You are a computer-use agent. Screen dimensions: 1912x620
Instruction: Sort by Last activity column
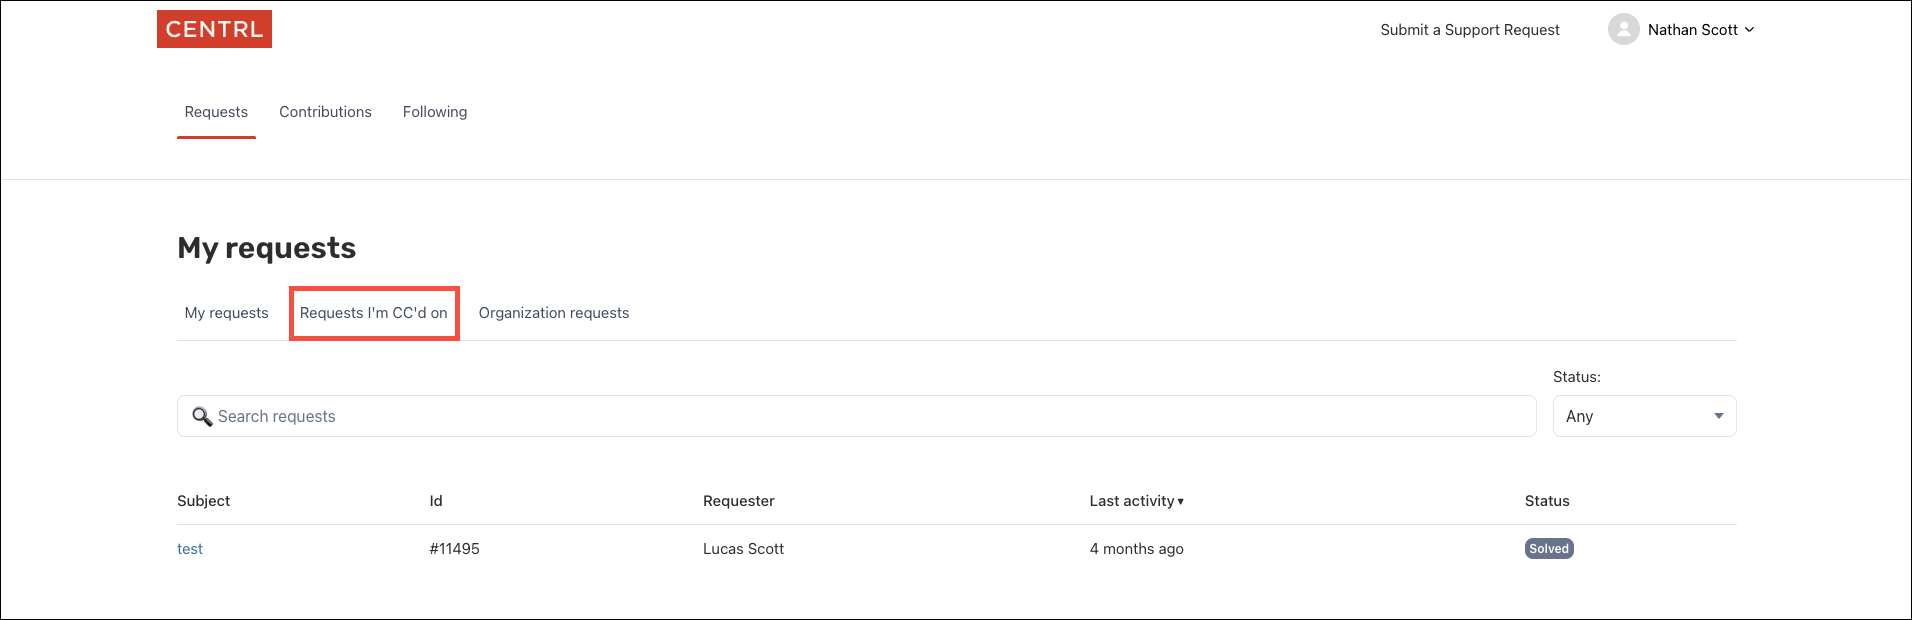tap(1136, 501)
